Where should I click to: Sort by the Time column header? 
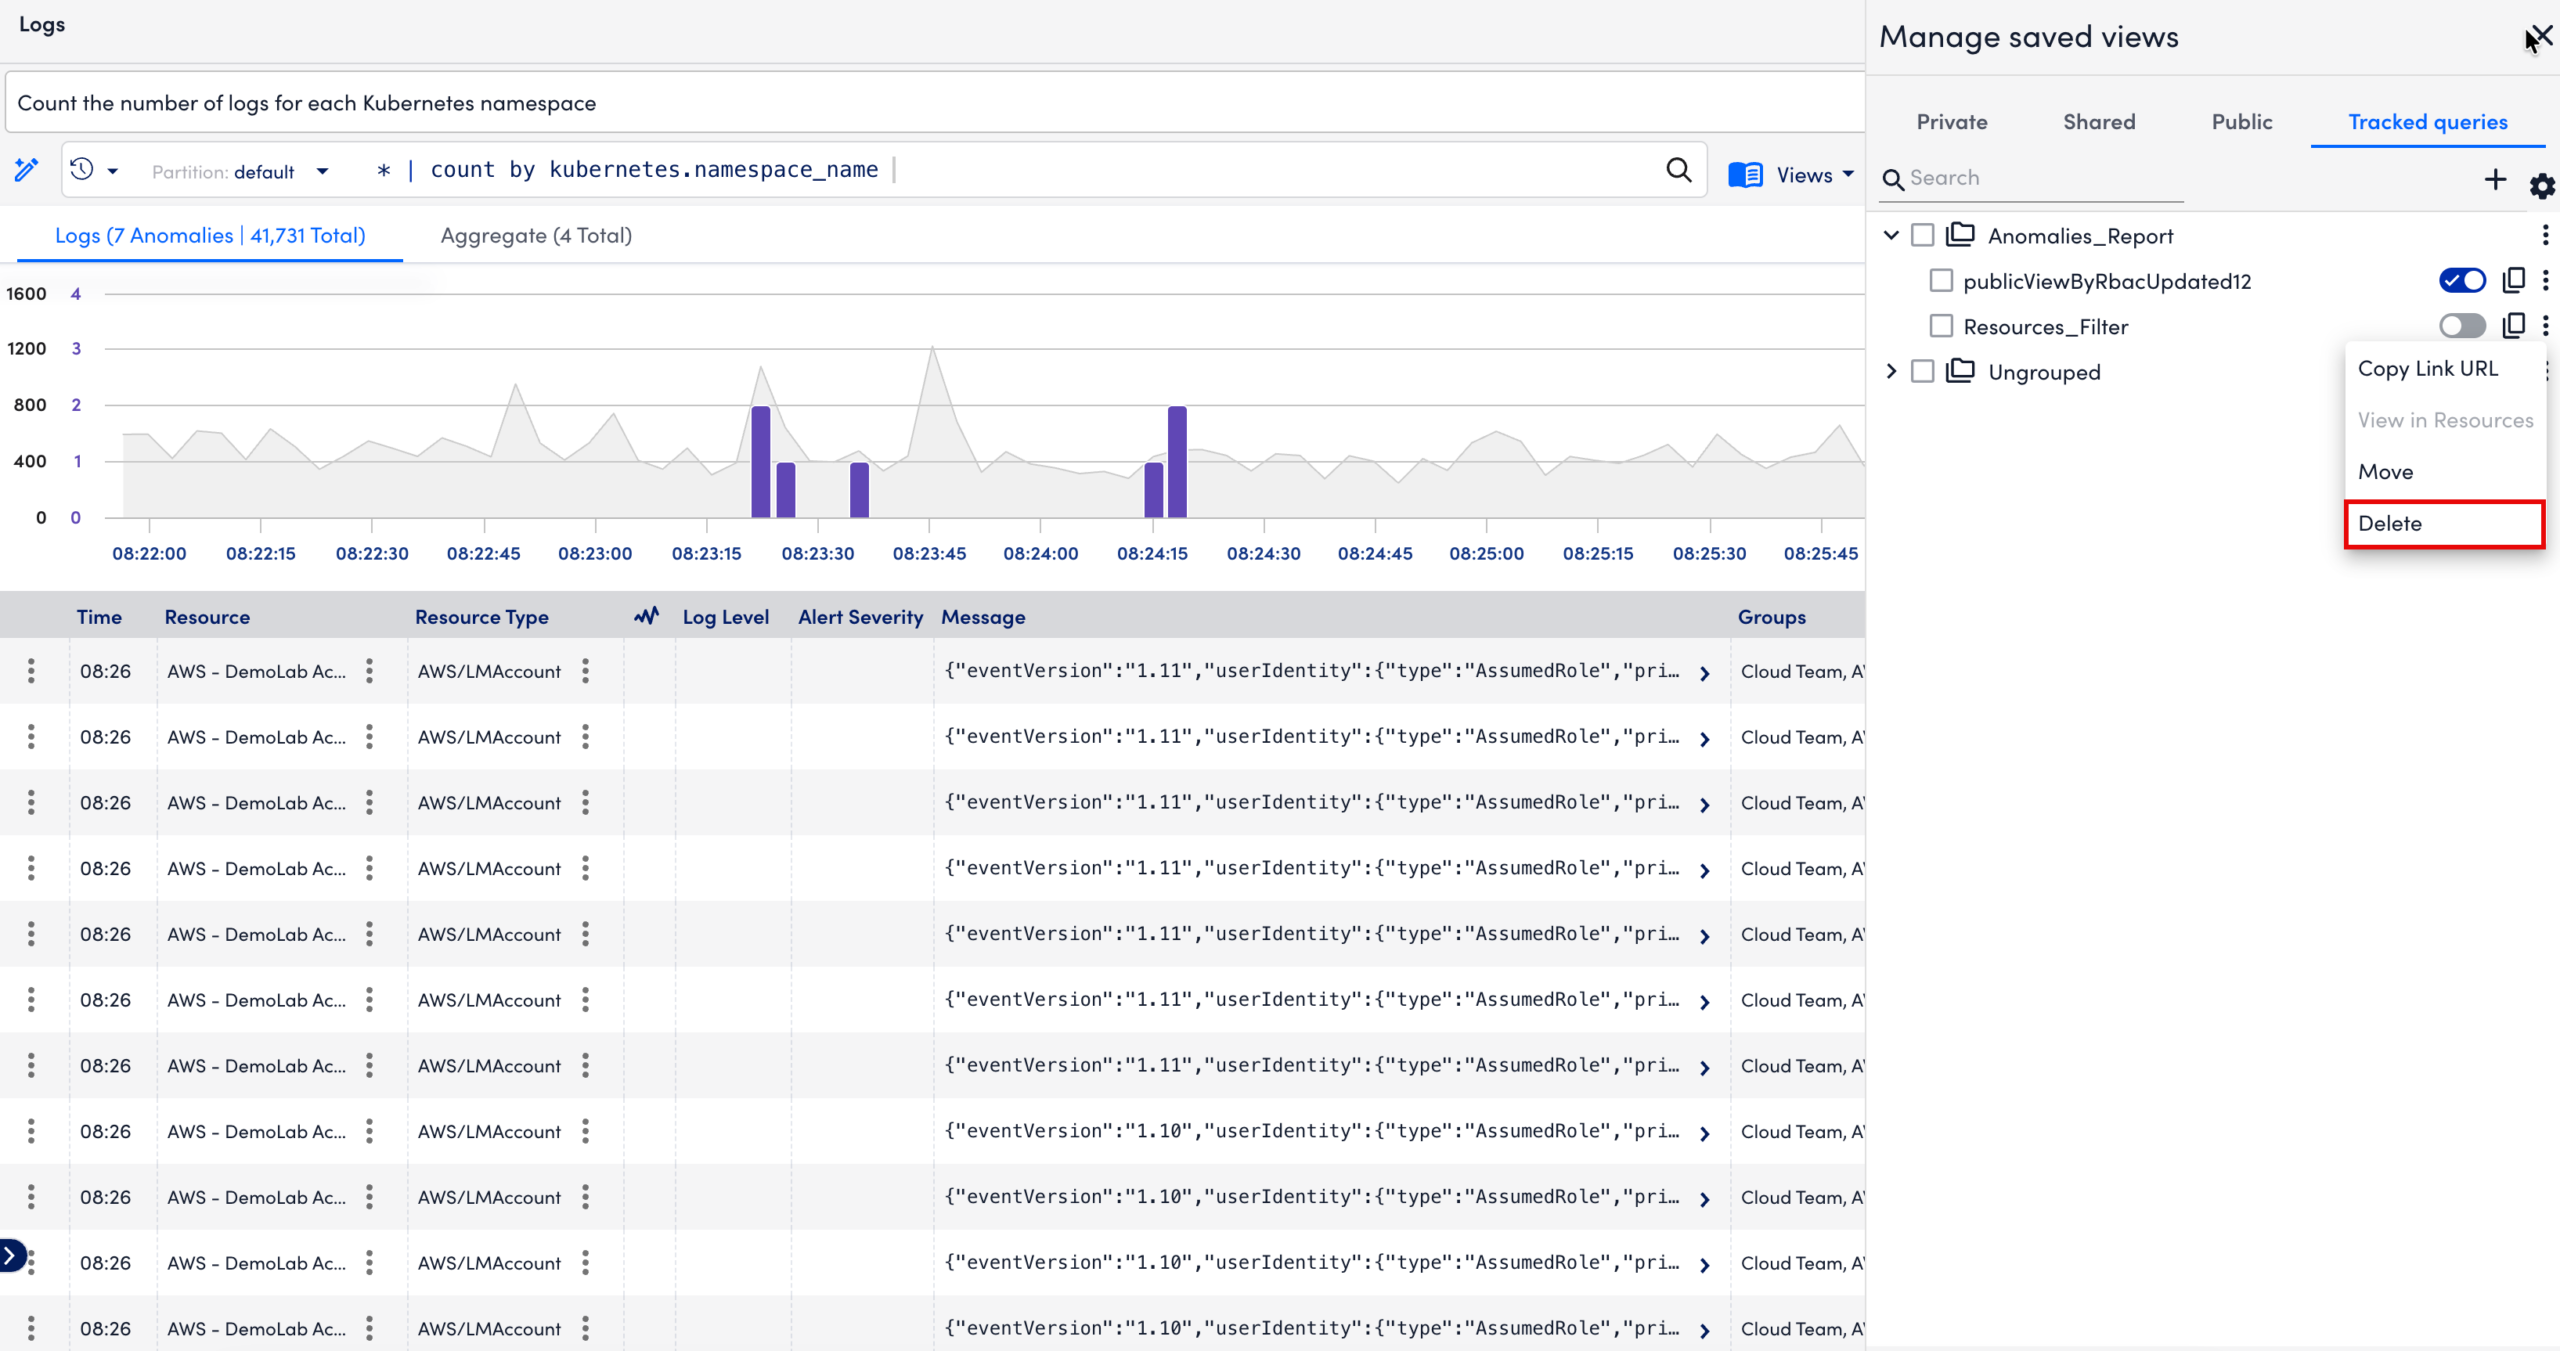[x=99, y=617]
